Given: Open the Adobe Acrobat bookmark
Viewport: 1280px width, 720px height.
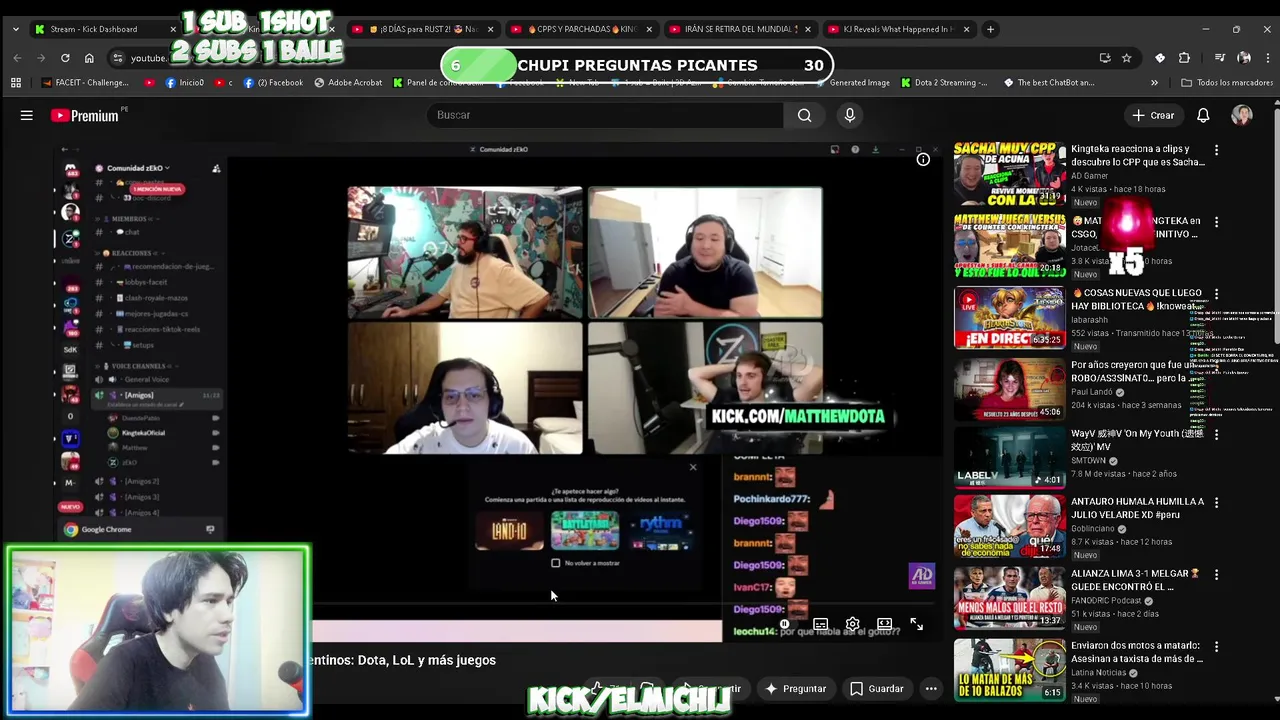Looking at the screenshot, I should coord(348,83).
